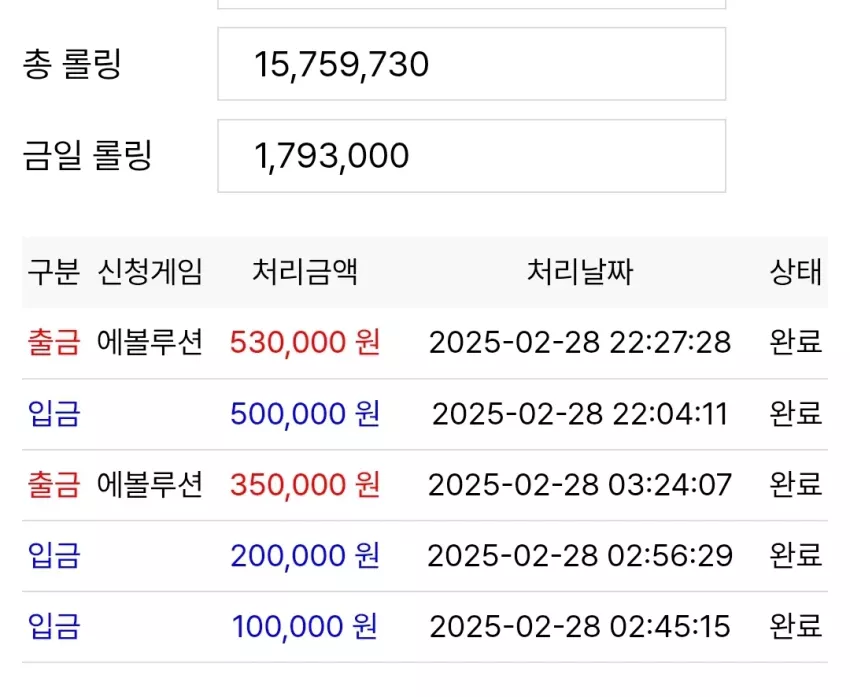Viewport: 850px width, 697px height.
Task: Click the date 2025-02-28 03:24:07
Action: click(580, 485)
